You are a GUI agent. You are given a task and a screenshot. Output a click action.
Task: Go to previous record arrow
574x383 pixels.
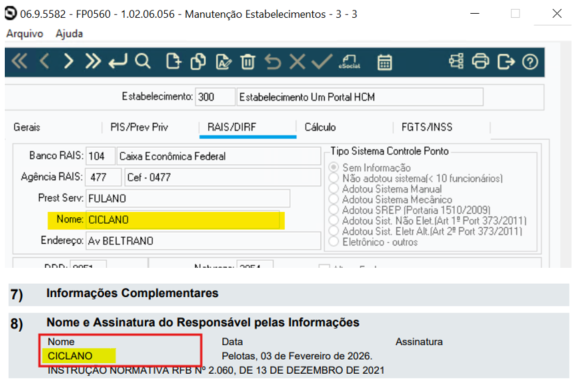(44, 61)
